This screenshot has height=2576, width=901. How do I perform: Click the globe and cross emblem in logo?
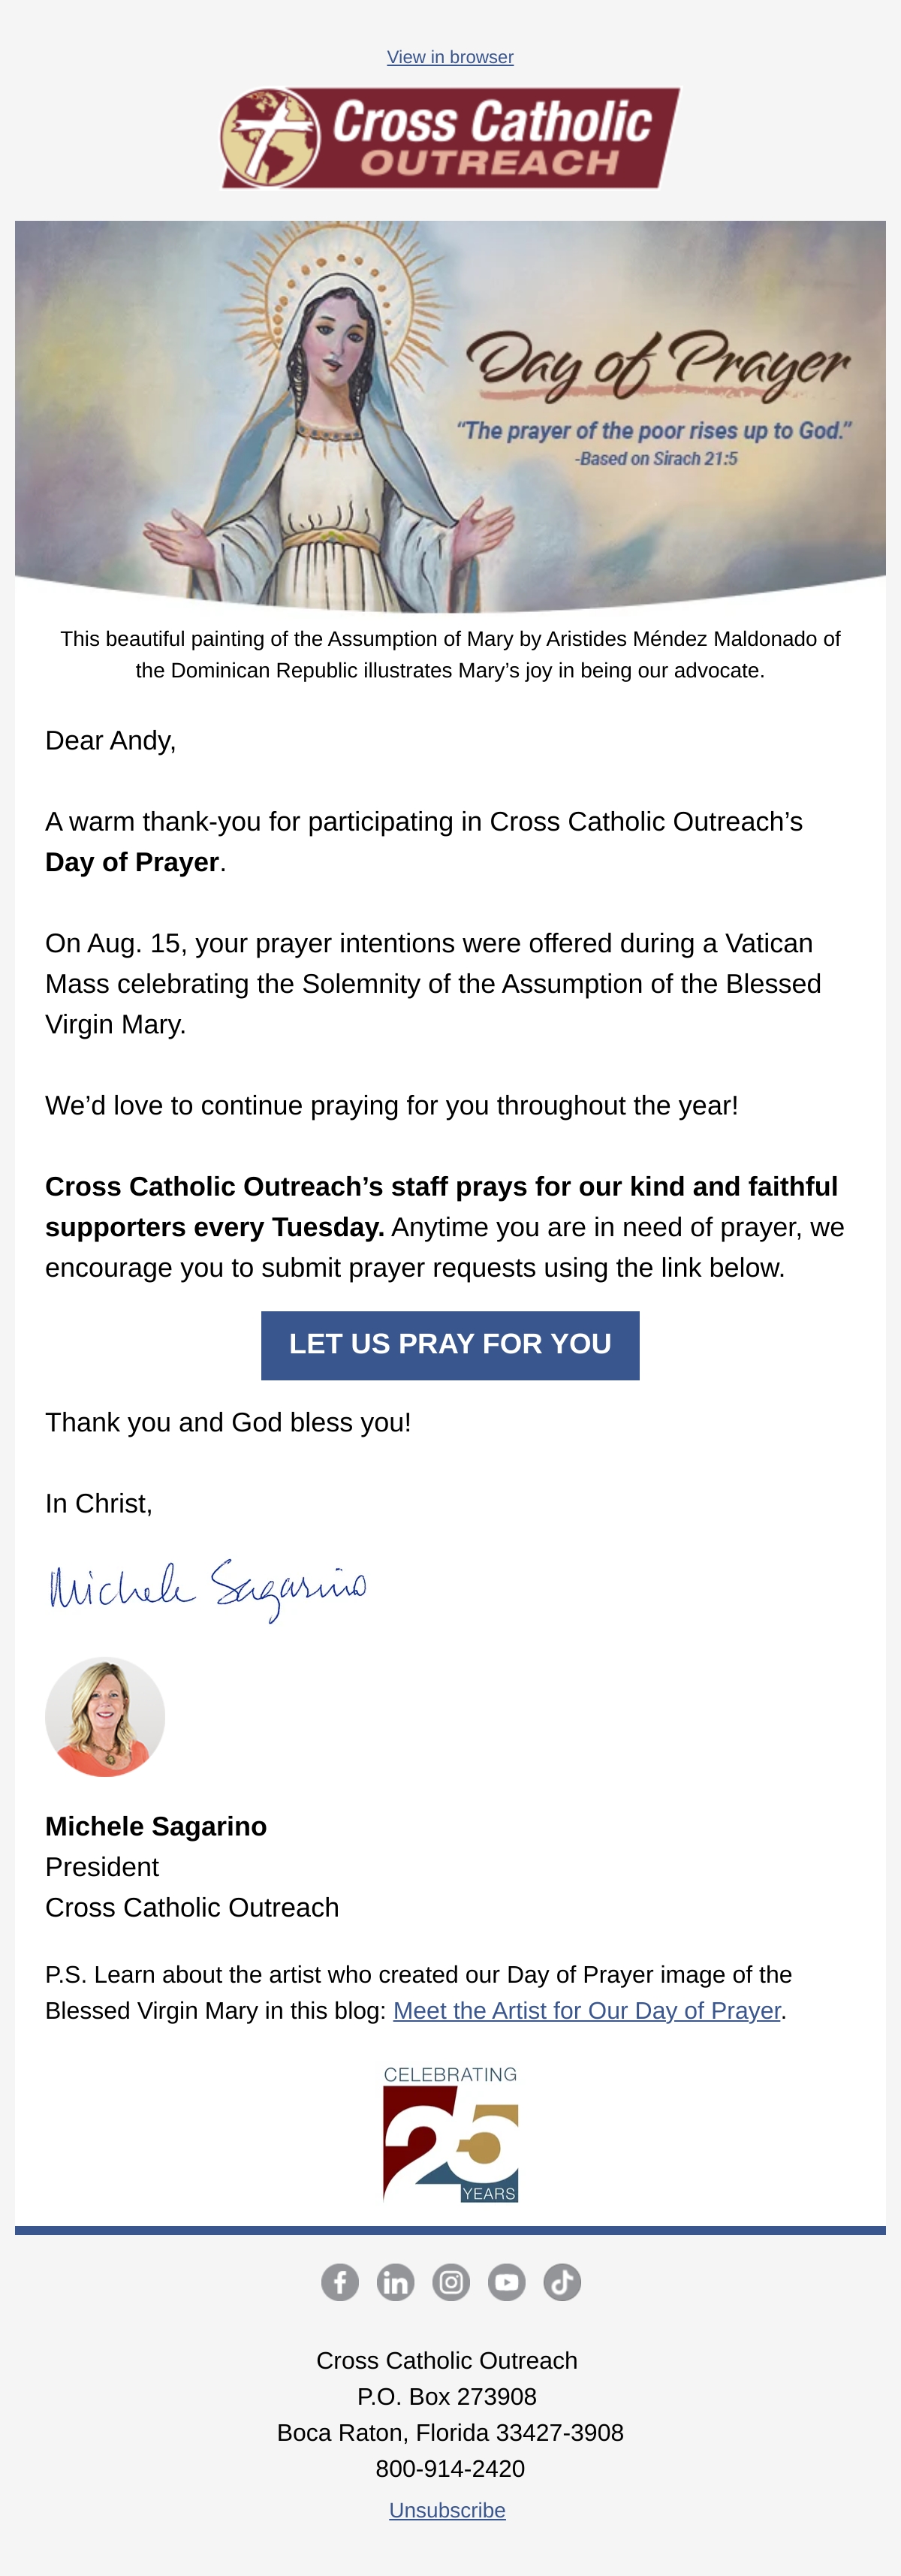click(x=269, y=138)
